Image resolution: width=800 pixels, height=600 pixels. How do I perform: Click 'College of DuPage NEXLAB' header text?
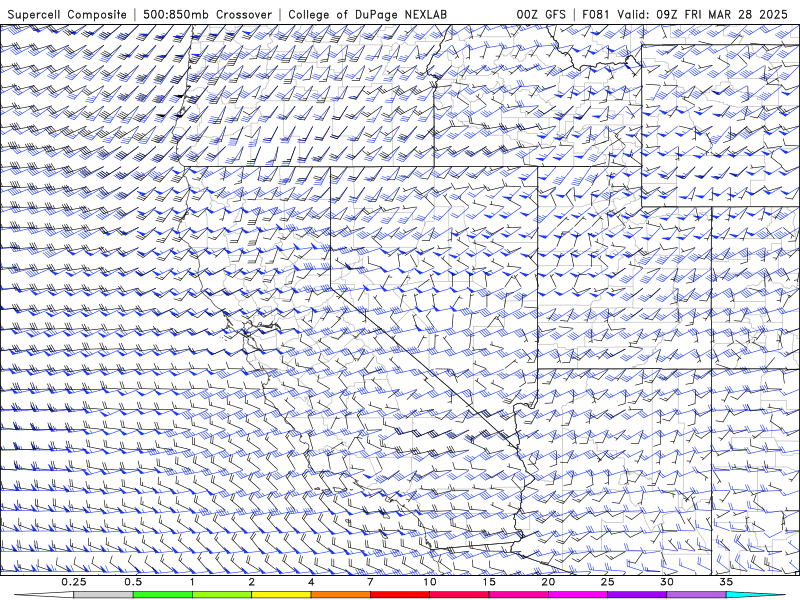click(x=367, y=14)
